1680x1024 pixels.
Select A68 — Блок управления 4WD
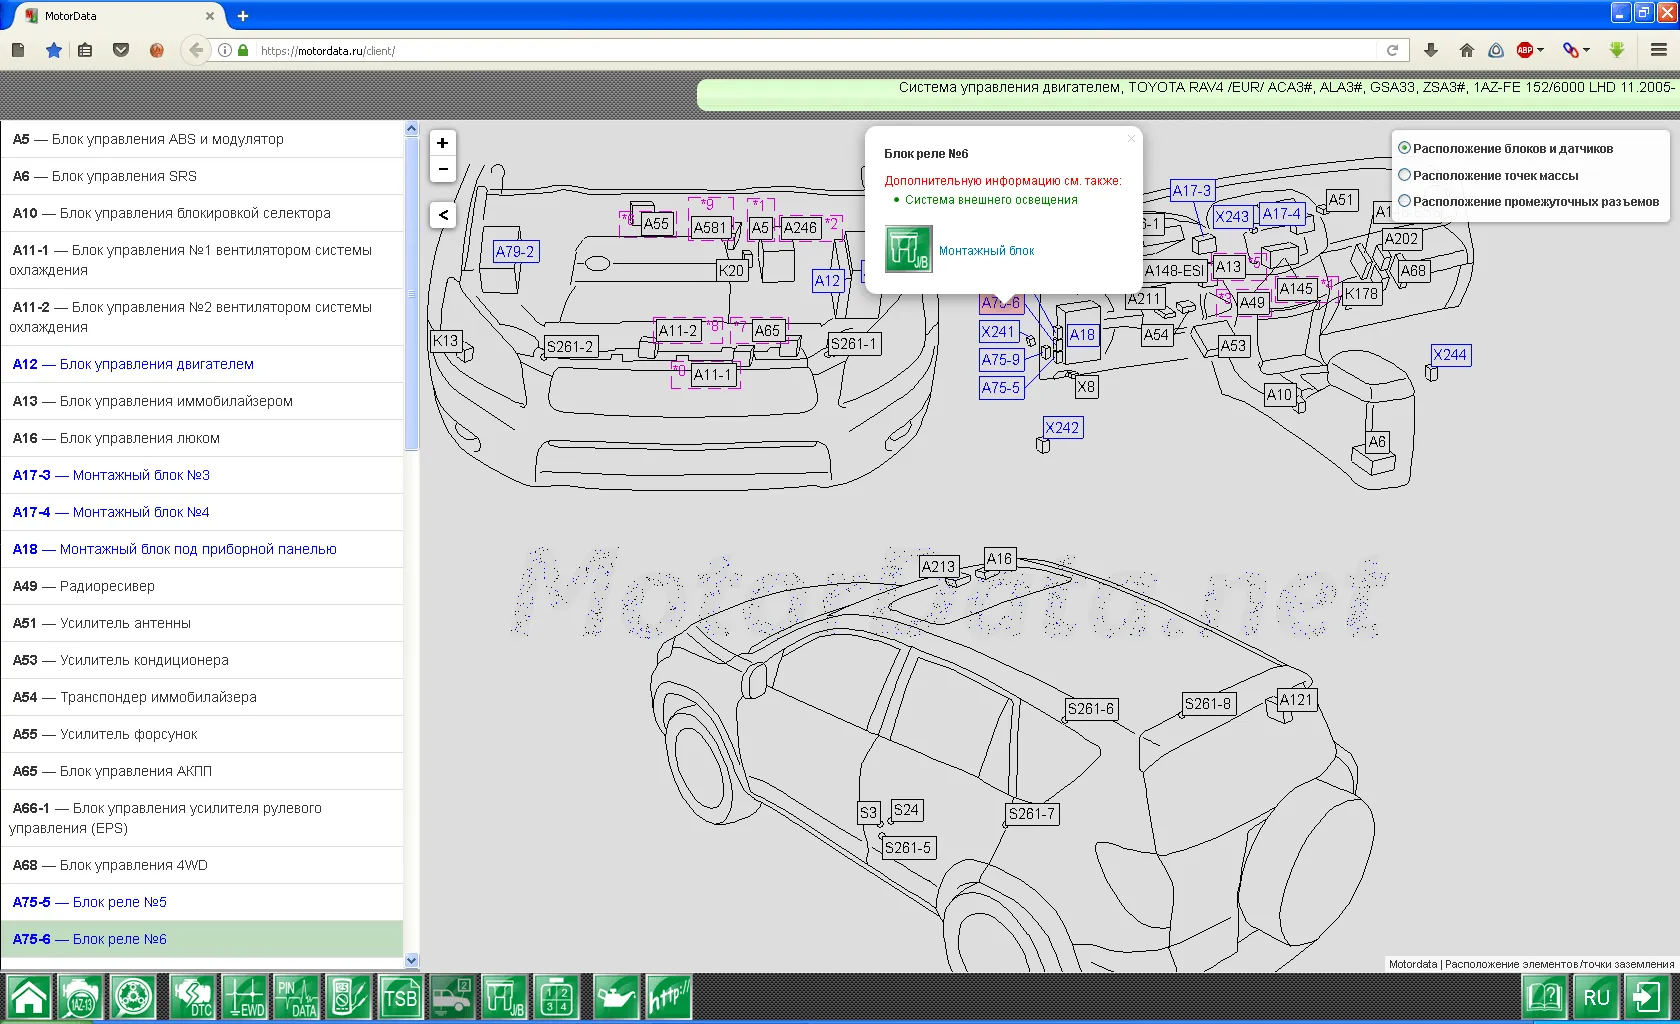202,865
